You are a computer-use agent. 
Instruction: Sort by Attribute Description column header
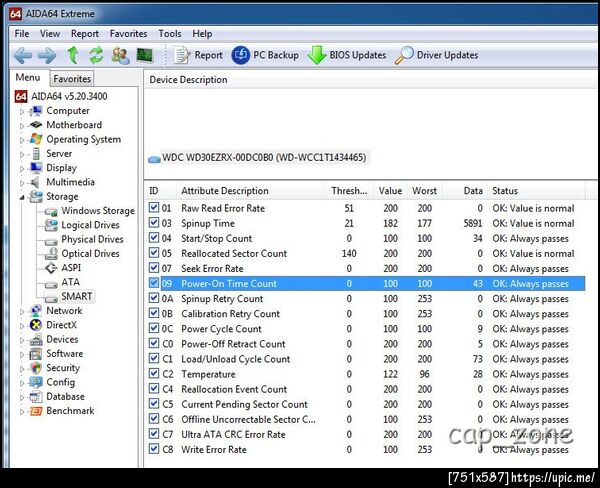coord(251,191)
